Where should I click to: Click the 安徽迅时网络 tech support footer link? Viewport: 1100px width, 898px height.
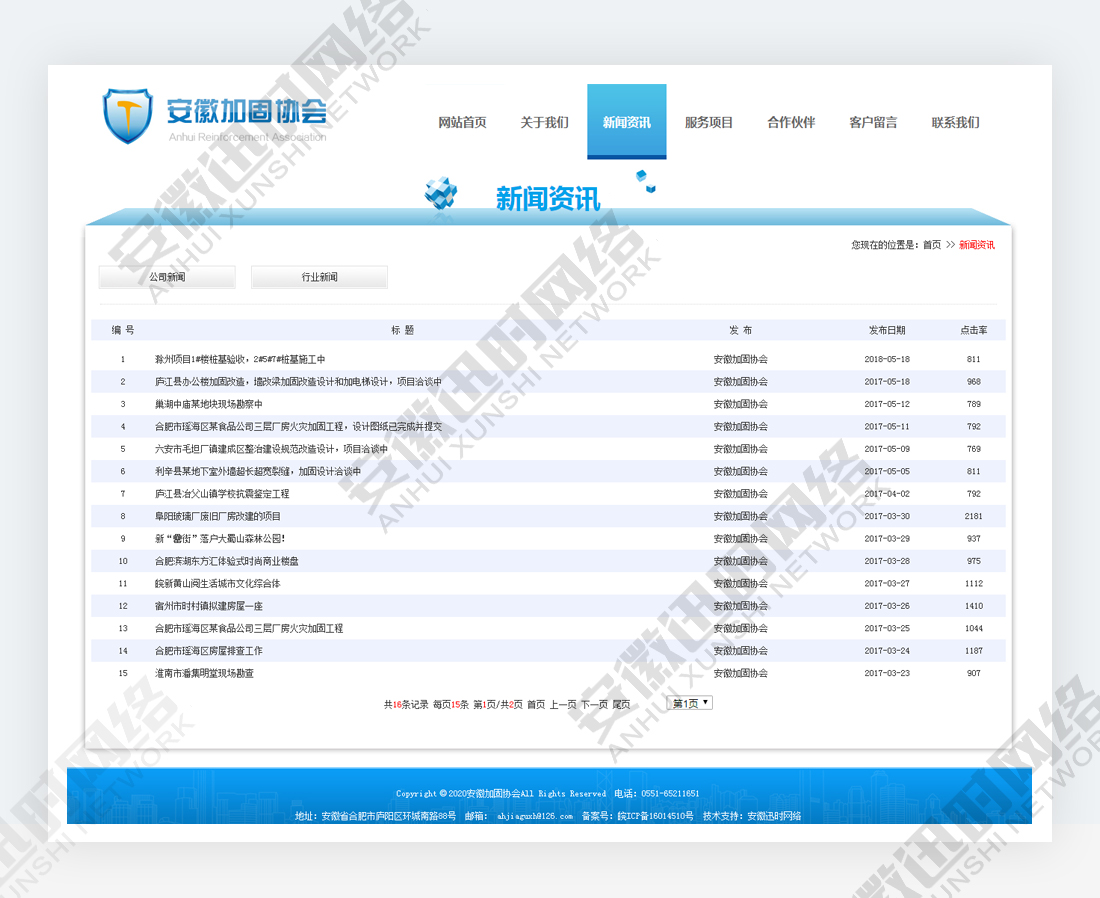774,816
